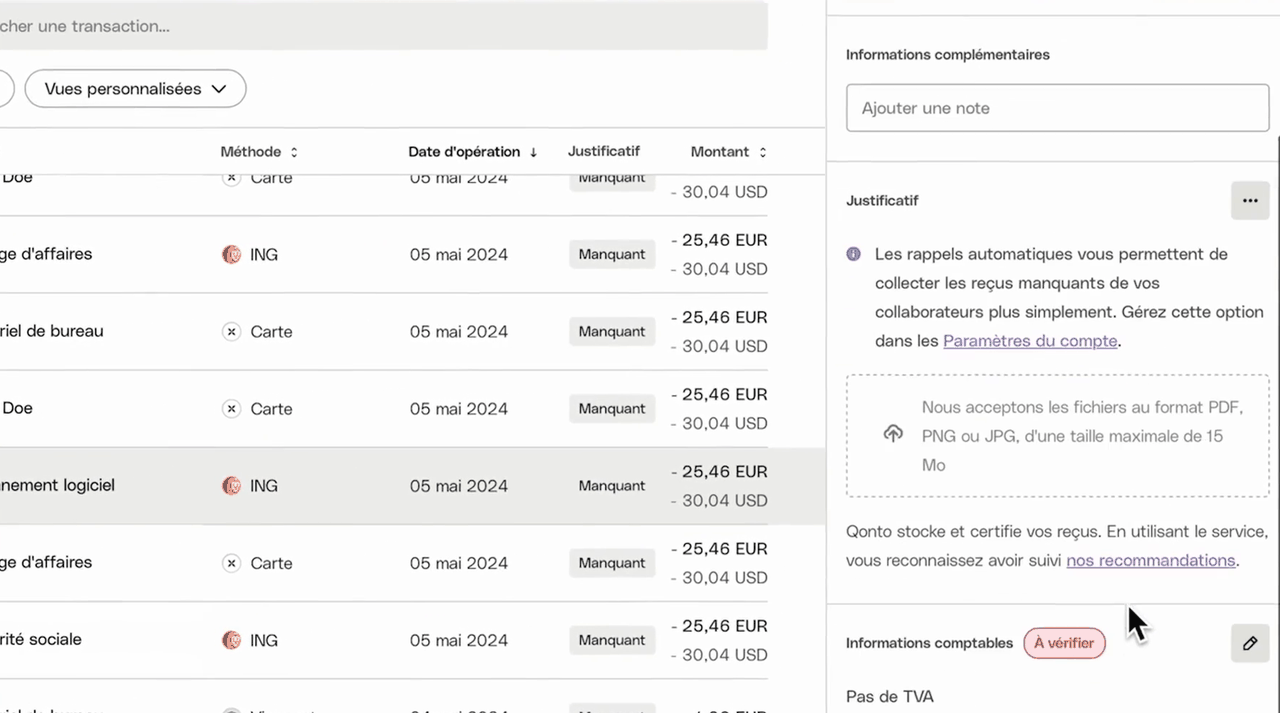Click the ING icon in the ING ge d'affaires row
The image size is (1280, 713).
(x=231, y=255)
